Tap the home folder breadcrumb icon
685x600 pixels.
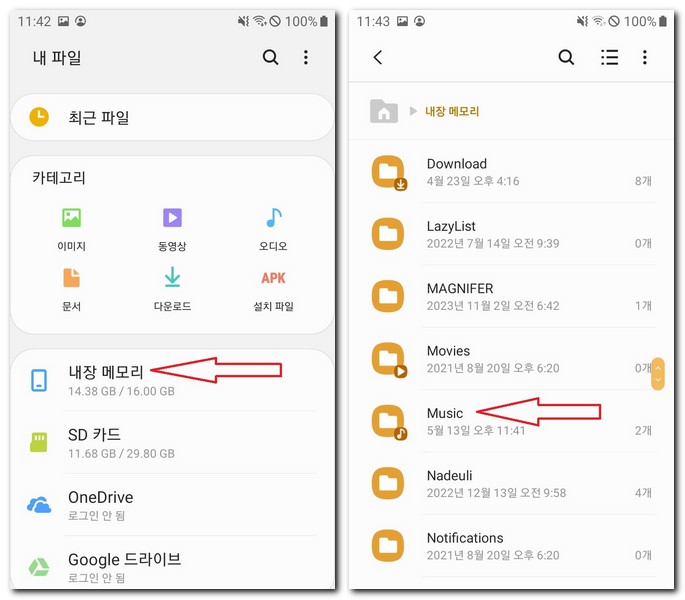[x=384, y=111]
